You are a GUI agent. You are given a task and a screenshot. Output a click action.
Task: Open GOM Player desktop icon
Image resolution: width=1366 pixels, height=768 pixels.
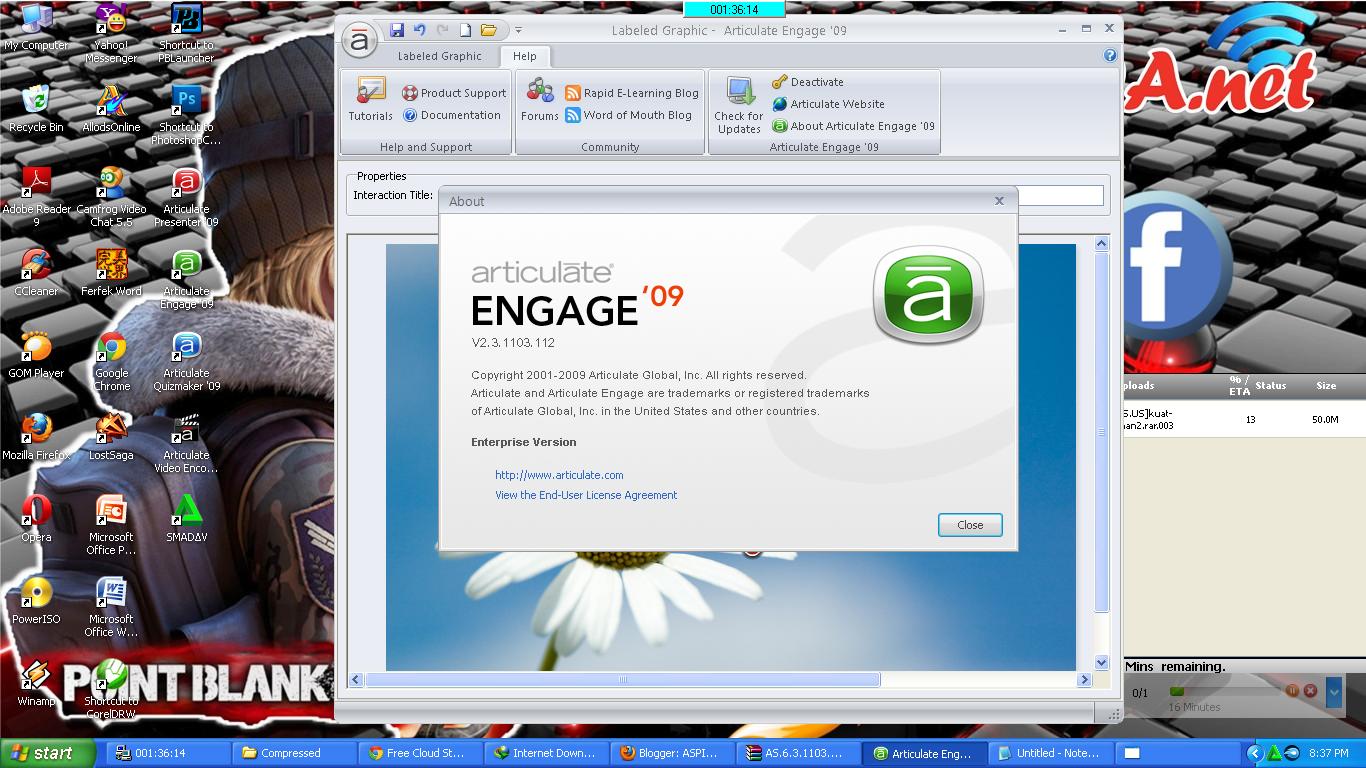pos(36,354)
